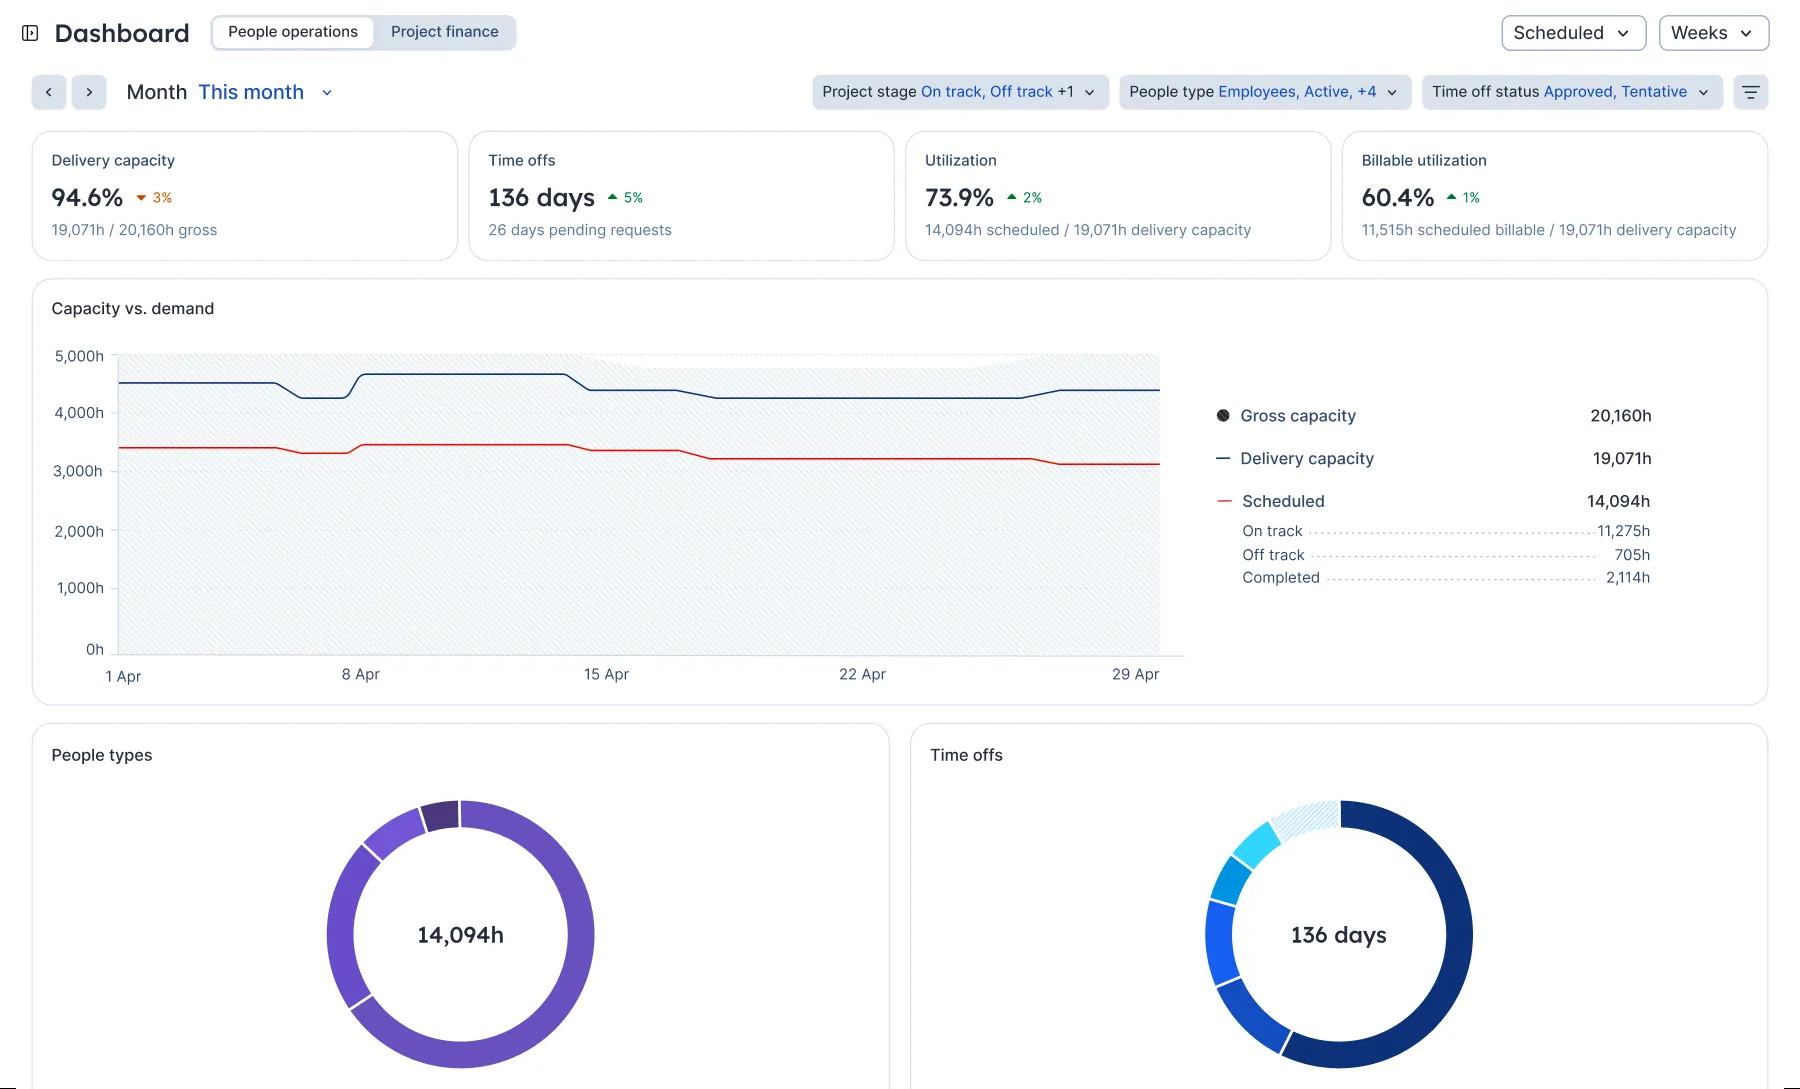Click the 136 days center of Time offs donut

(x=1338, y=935)
